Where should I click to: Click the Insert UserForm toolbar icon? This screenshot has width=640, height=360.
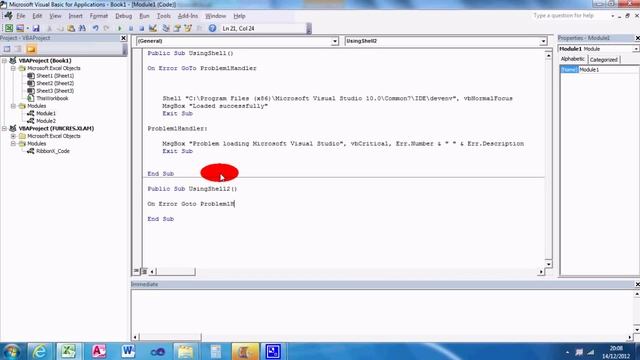[x=20, y=28]
